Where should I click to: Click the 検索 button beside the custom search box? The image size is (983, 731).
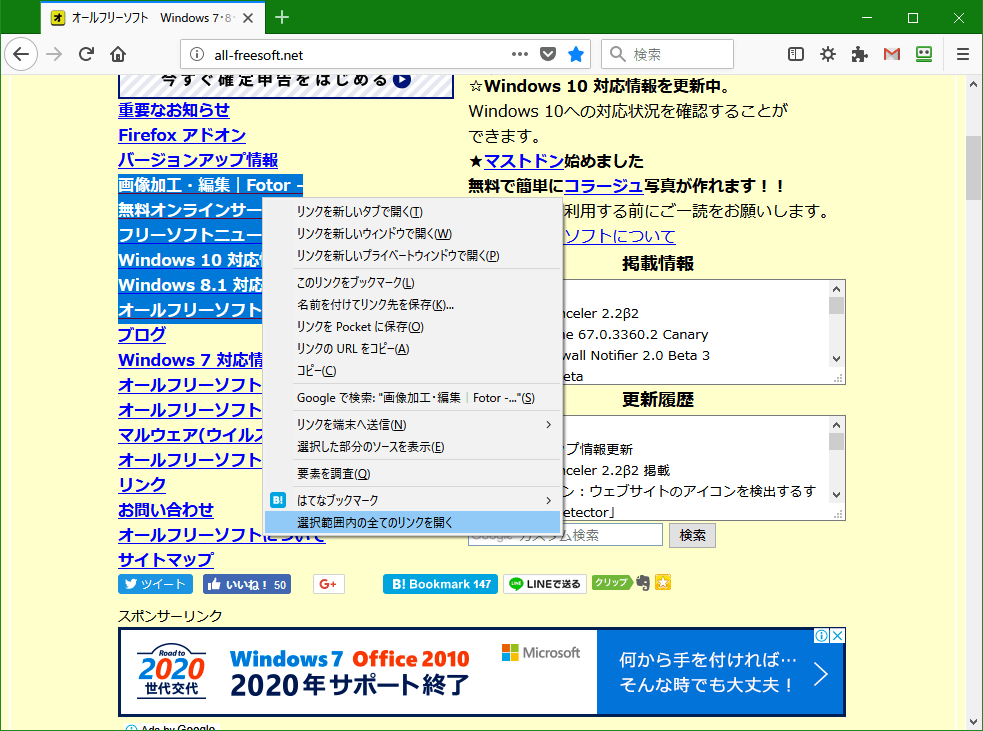[x=692, y=534]
